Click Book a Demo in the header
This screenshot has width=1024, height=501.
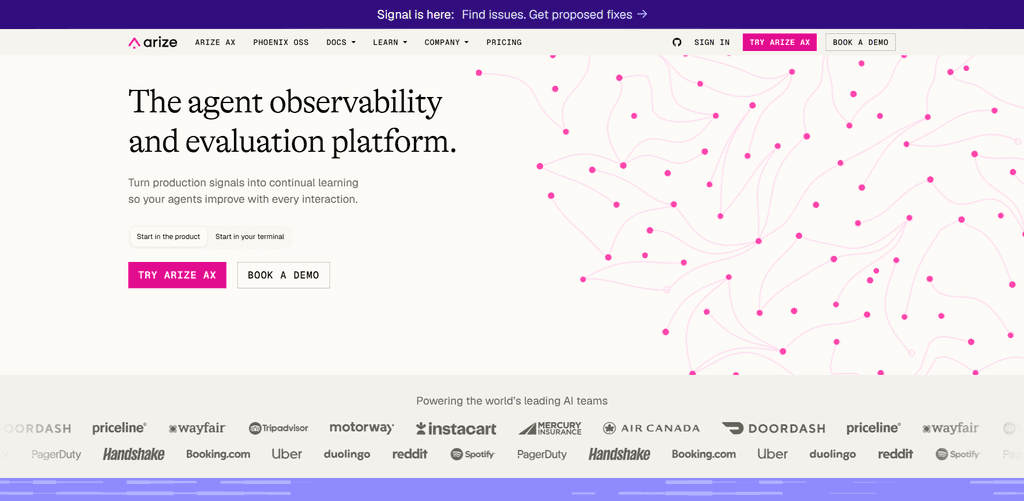pos(860,42)
